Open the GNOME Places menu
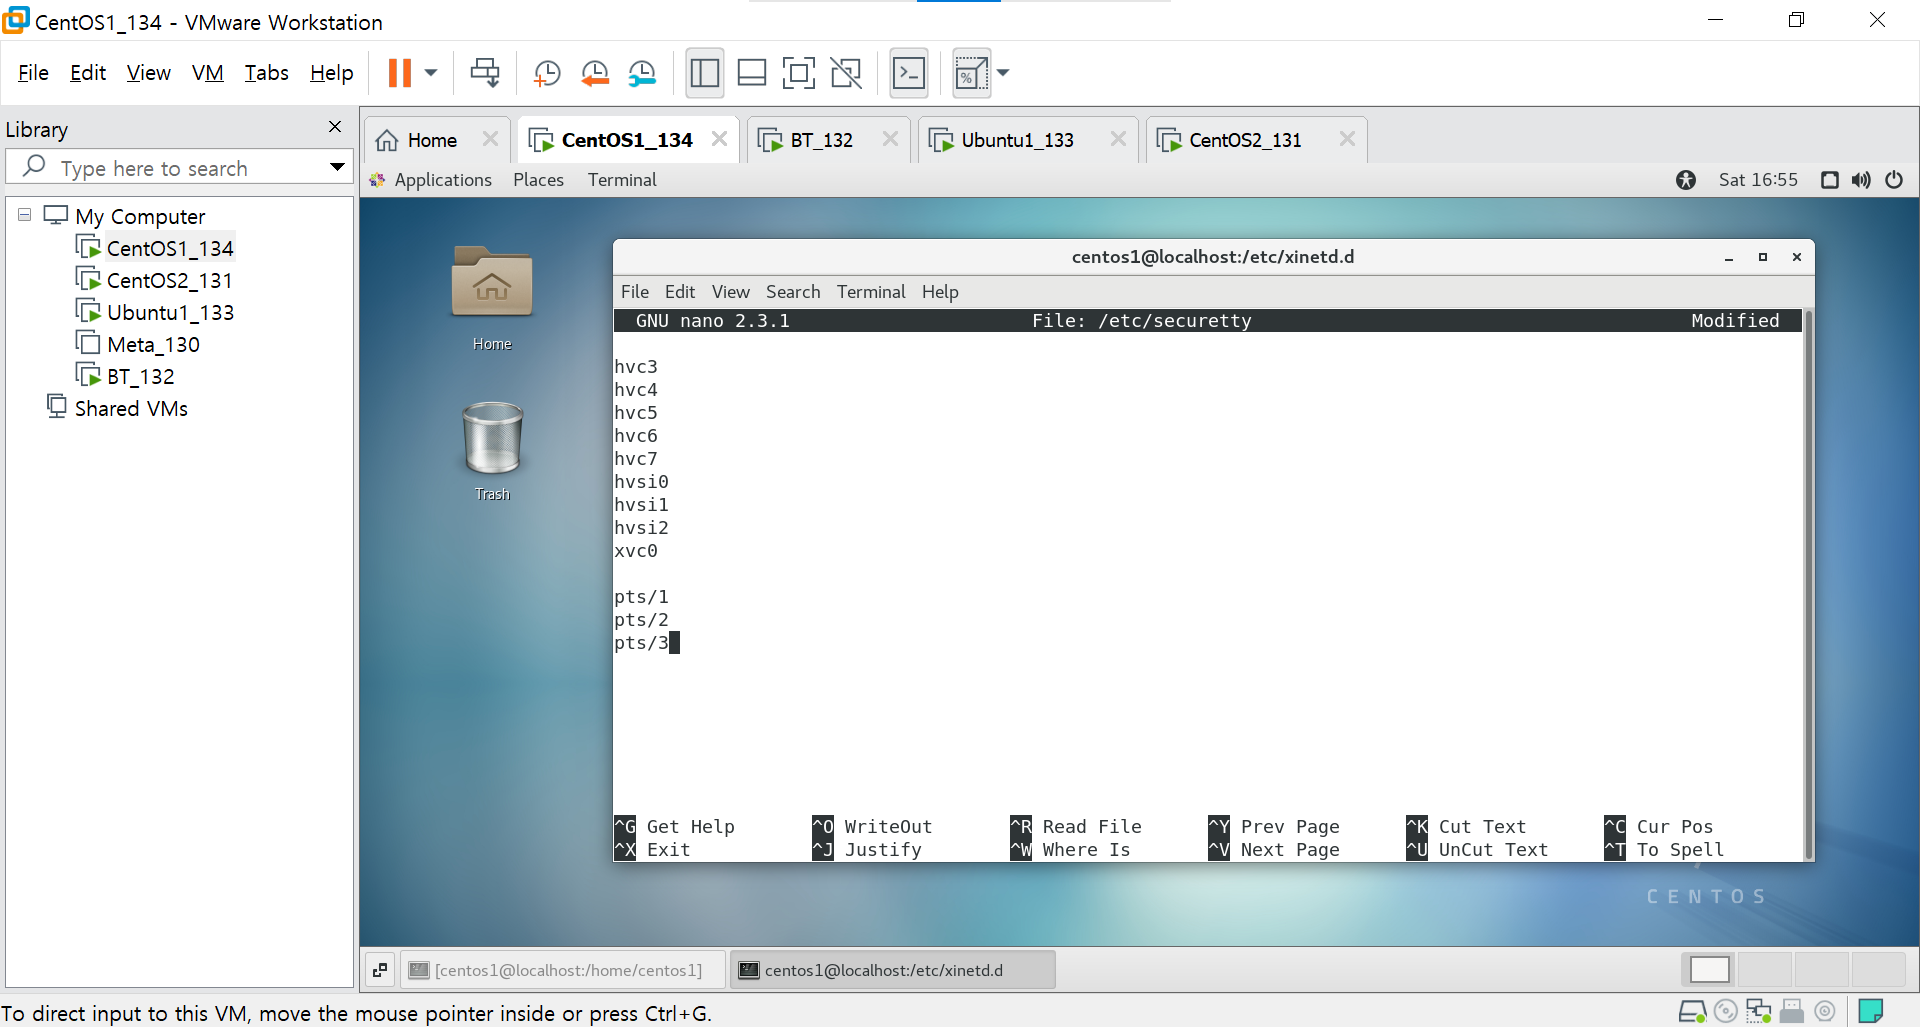The width and height of the screenshot is (1920, 1027). 538,180
